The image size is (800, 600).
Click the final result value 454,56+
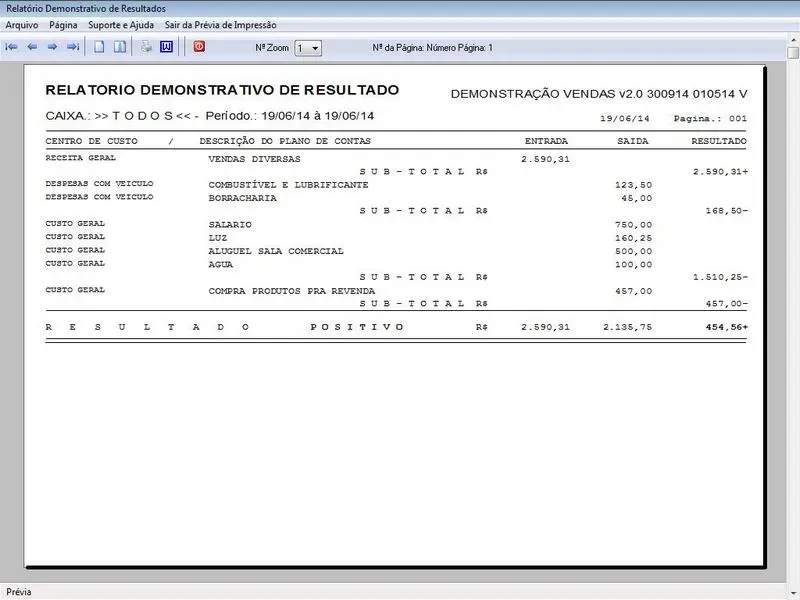pyautogui.click(x=725, y=327)
